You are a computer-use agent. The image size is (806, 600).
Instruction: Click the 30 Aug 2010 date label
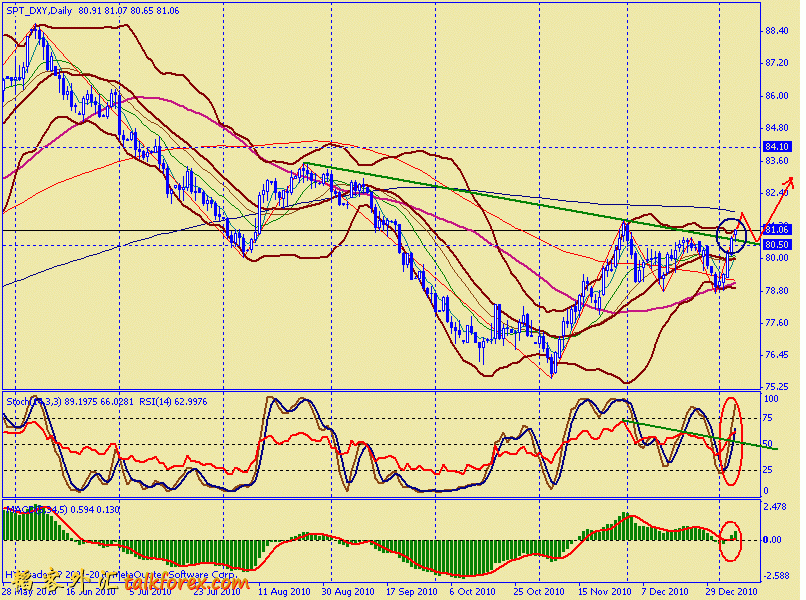(348, 591)
